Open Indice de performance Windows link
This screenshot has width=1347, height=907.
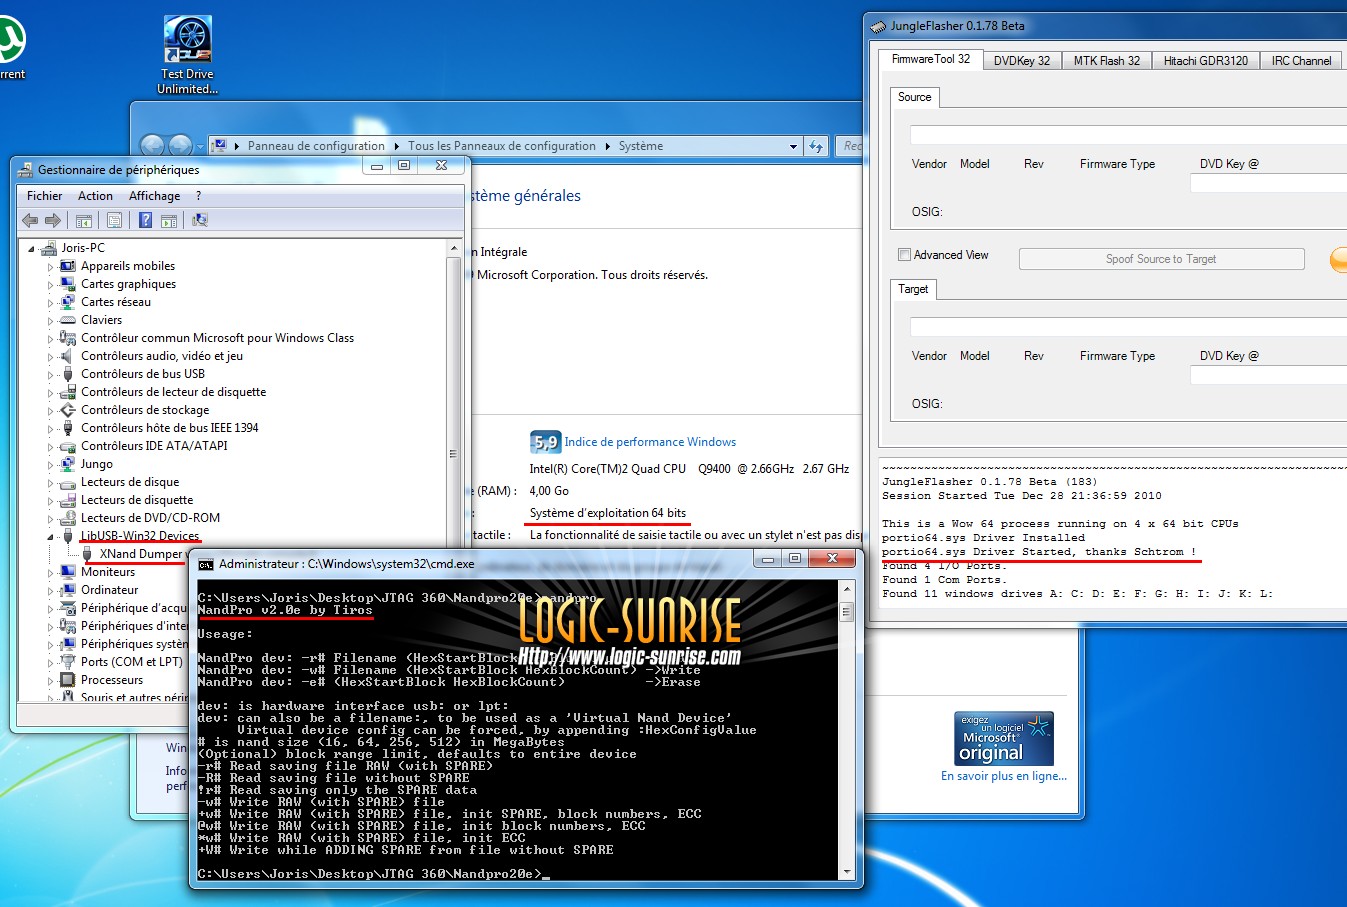coord(650,442)
